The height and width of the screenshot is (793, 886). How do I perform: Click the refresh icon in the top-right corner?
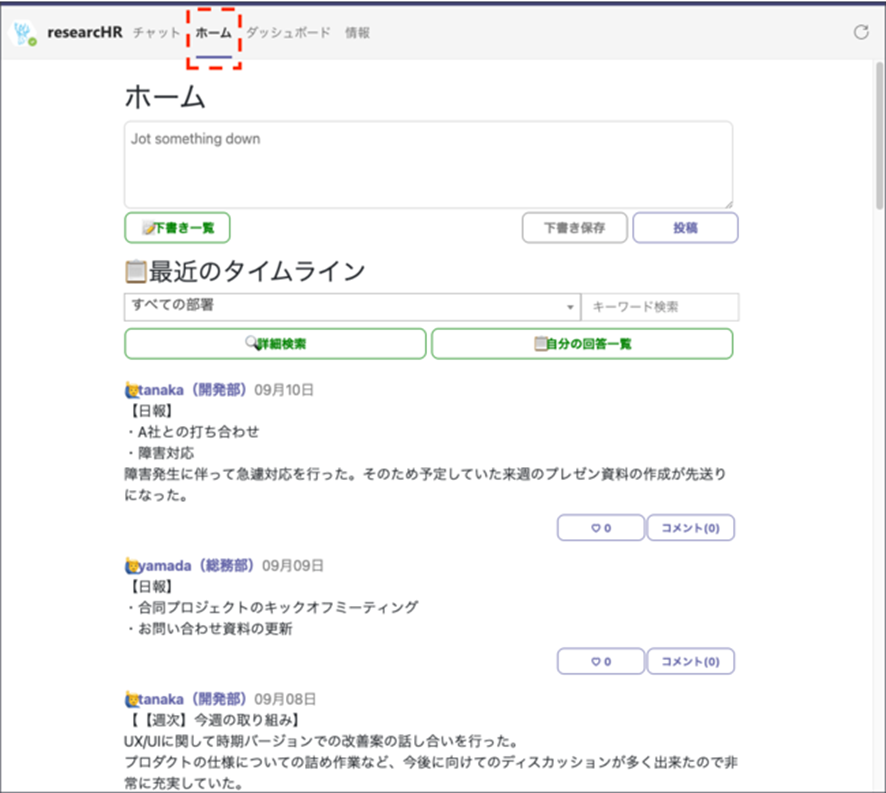[x=861, y=32]
